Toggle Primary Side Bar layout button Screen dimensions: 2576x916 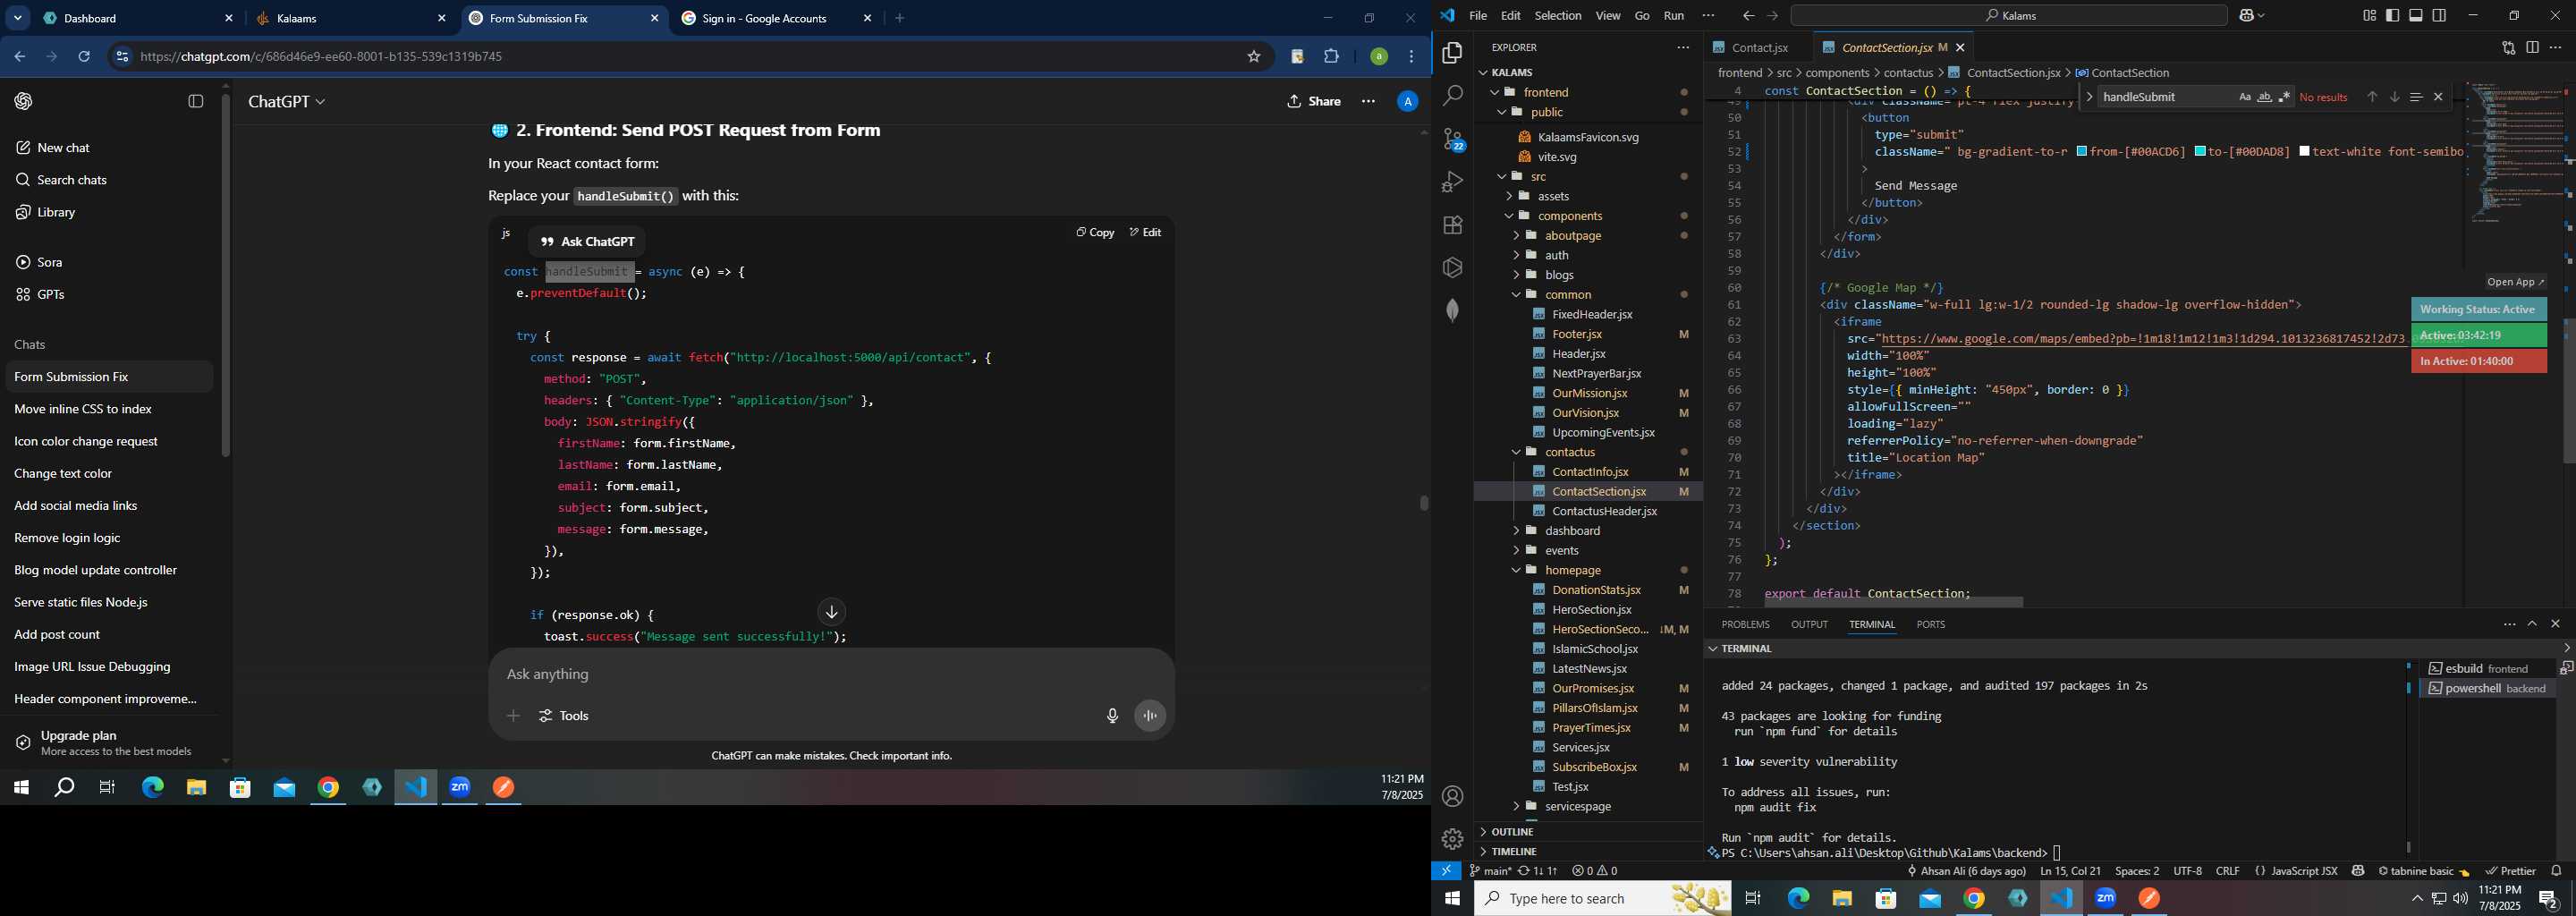2393,16
